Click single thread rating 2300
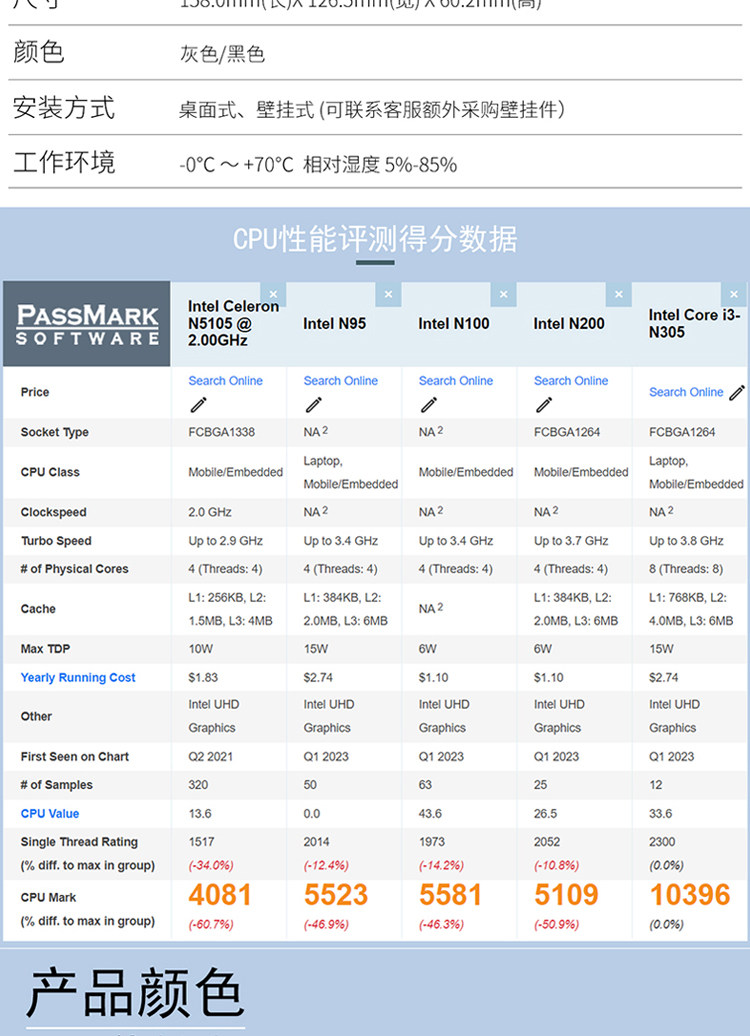The height and width of the screenshot is (1036, 750). click(x=662, y=842)
